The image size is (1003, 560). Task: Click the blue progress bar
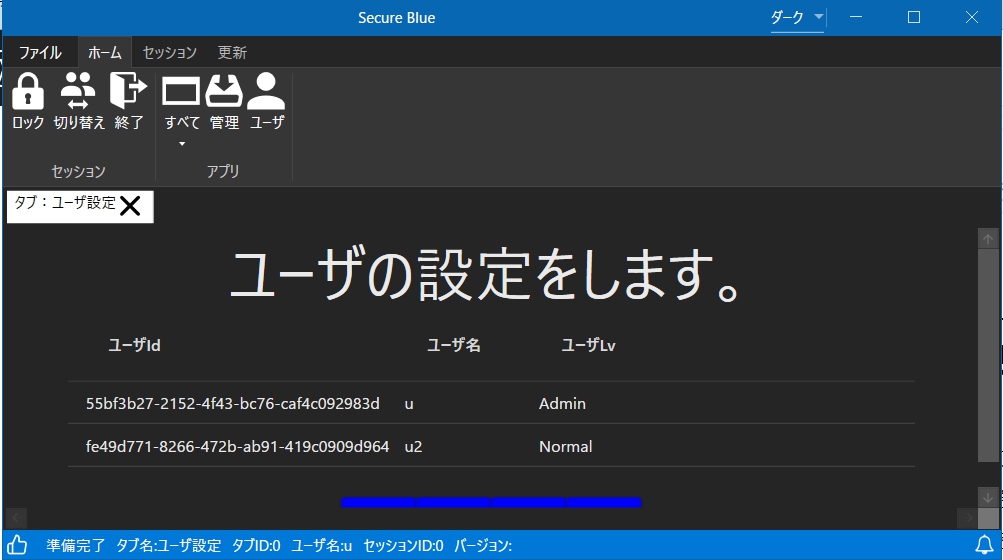pos(491,502)
